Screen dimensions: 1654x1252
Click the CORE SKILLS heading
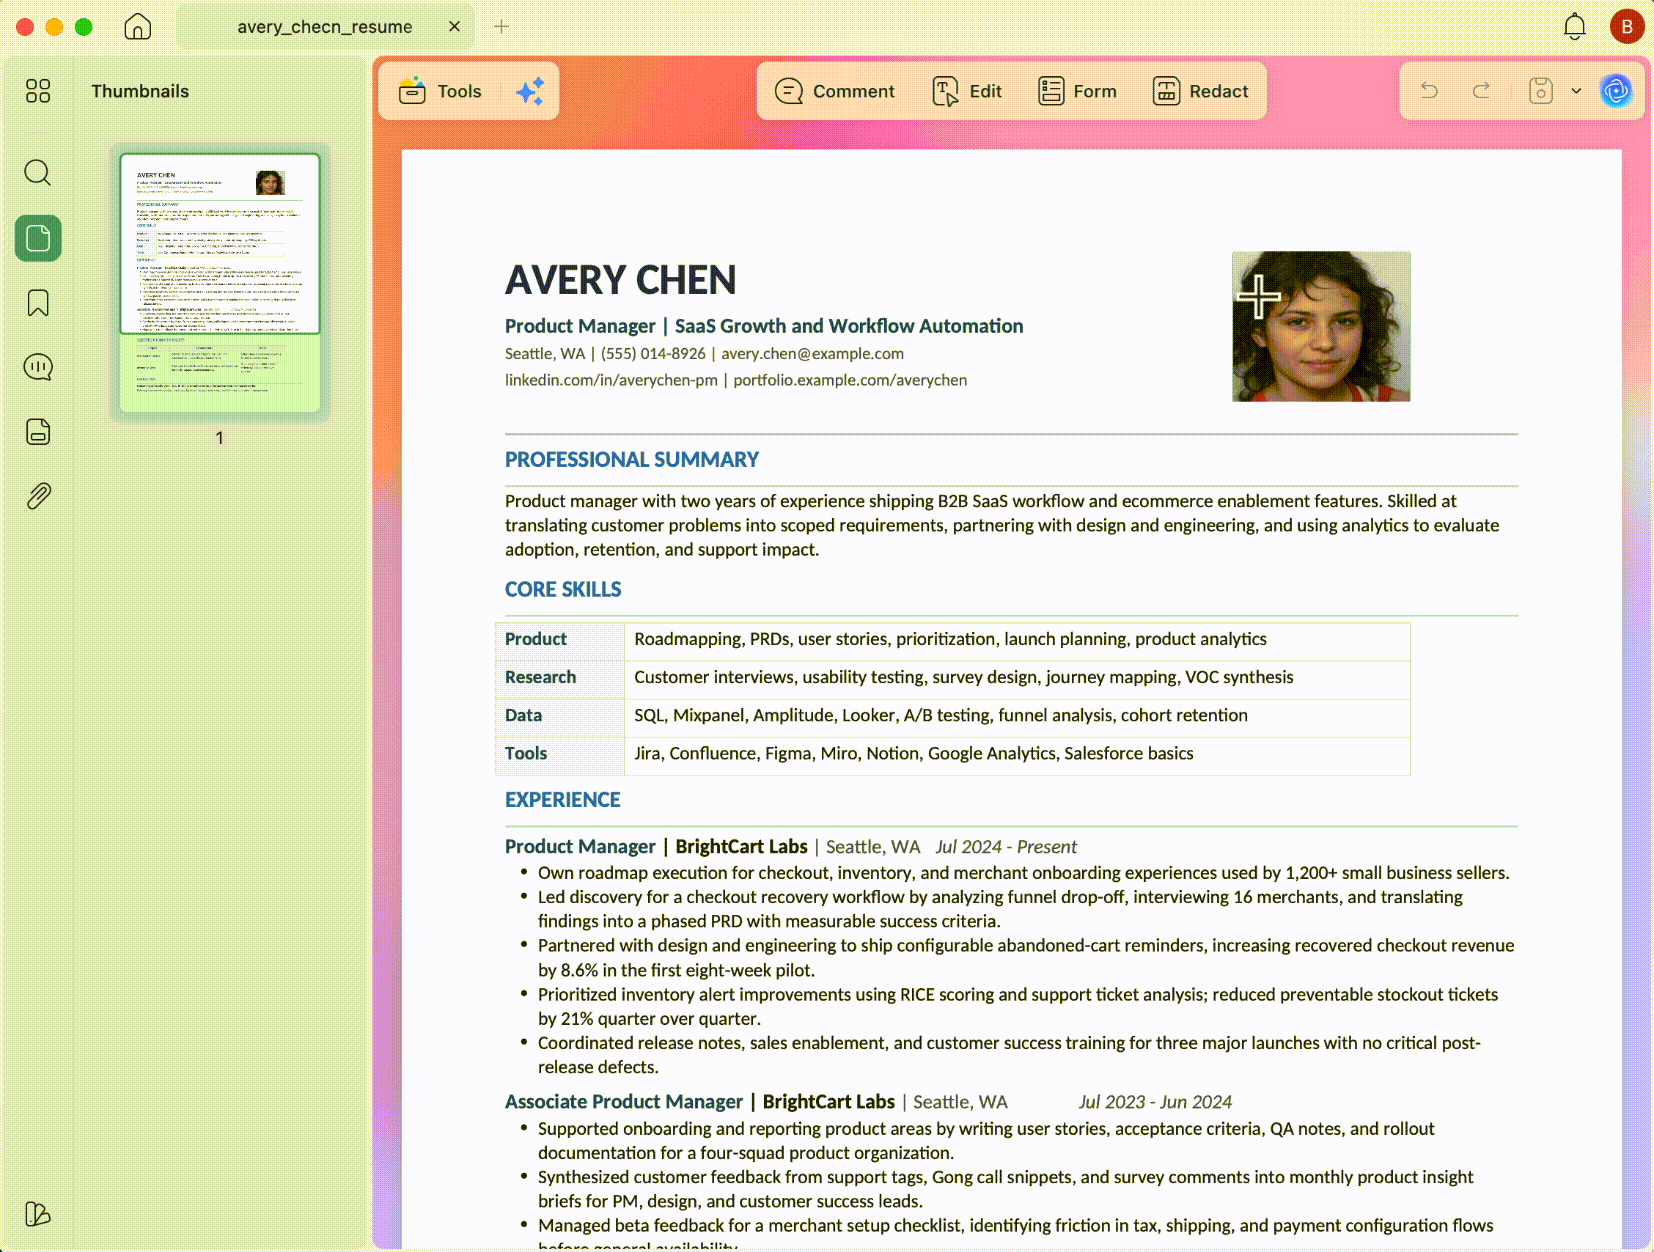563,590
